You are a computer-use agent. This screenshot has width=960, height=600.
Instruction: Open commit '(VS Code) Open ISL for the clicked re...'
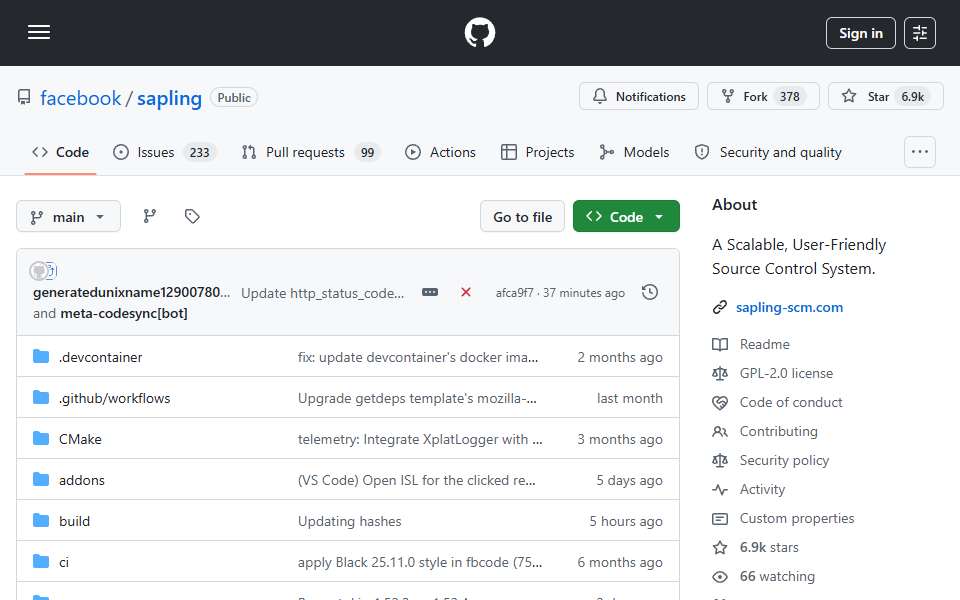click(416, 480)
